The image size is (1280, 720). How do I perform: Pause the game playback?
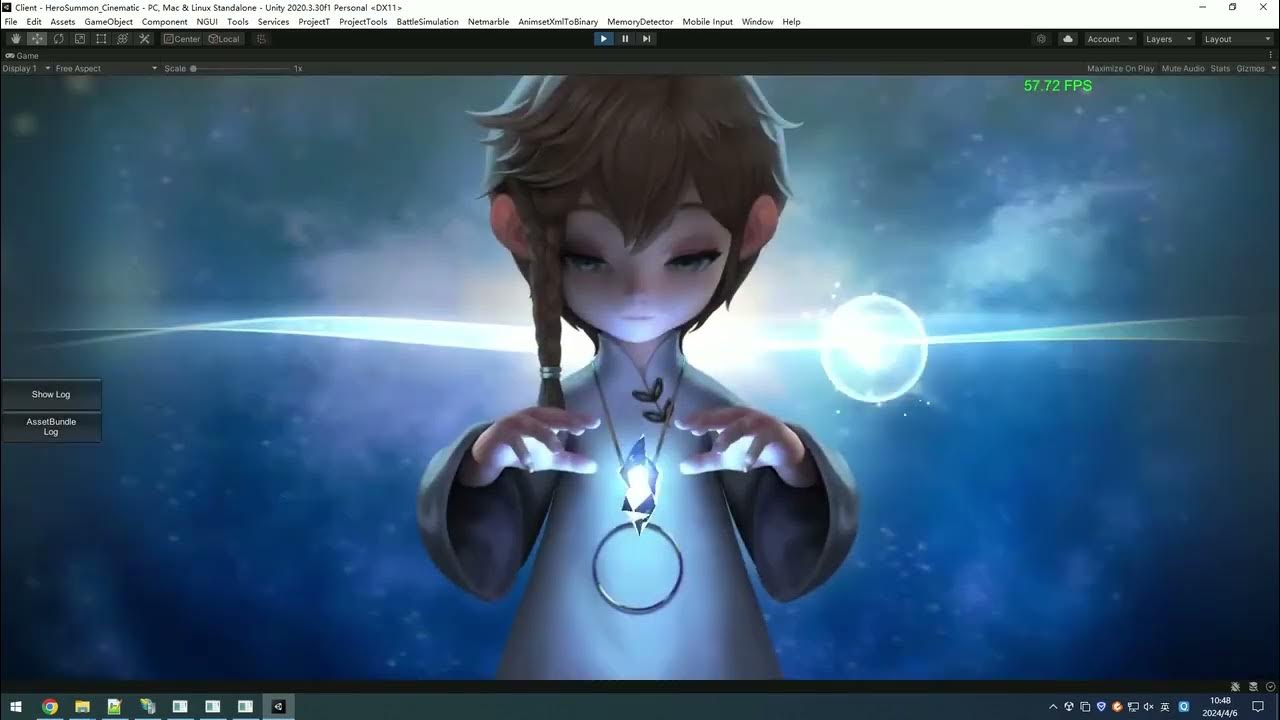(x=625, y=39)
